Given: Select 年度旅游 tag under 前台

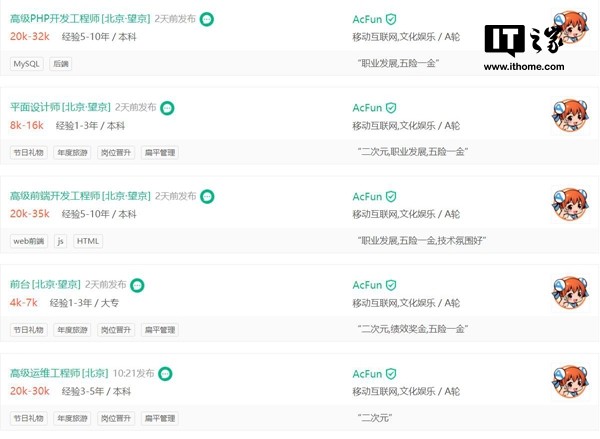Looking at the screenshot, I should pyautogui.click(x=72, y=330).
